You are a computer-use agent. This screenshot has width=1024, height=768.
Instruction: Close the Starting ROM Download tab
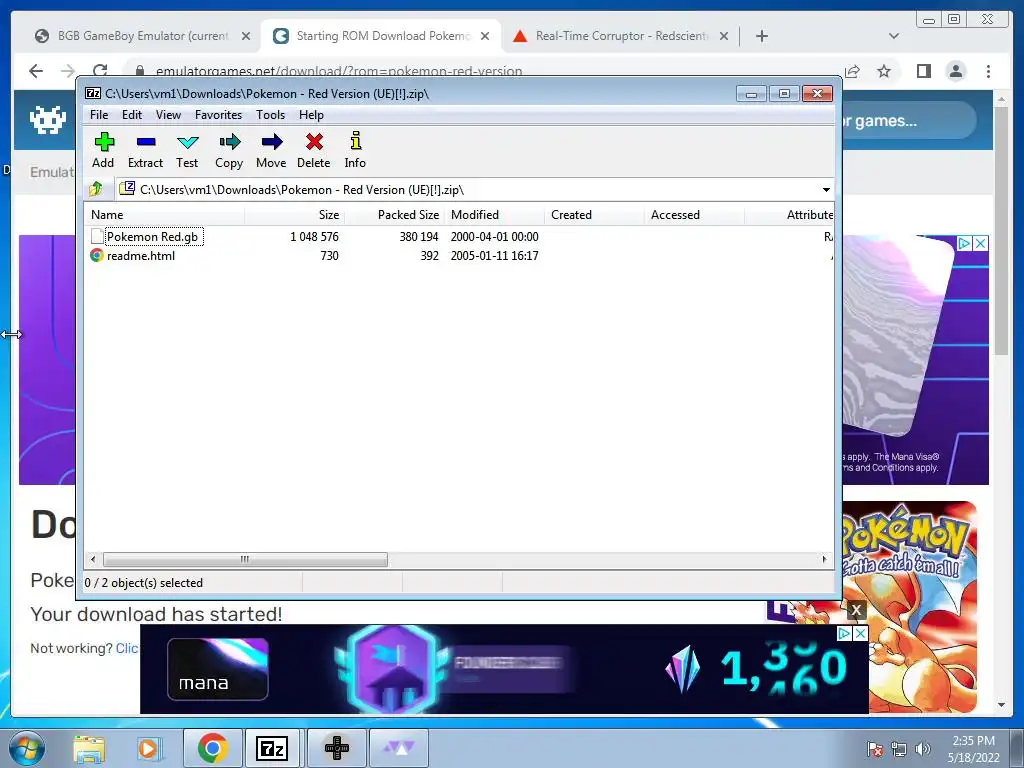[485, 37]
